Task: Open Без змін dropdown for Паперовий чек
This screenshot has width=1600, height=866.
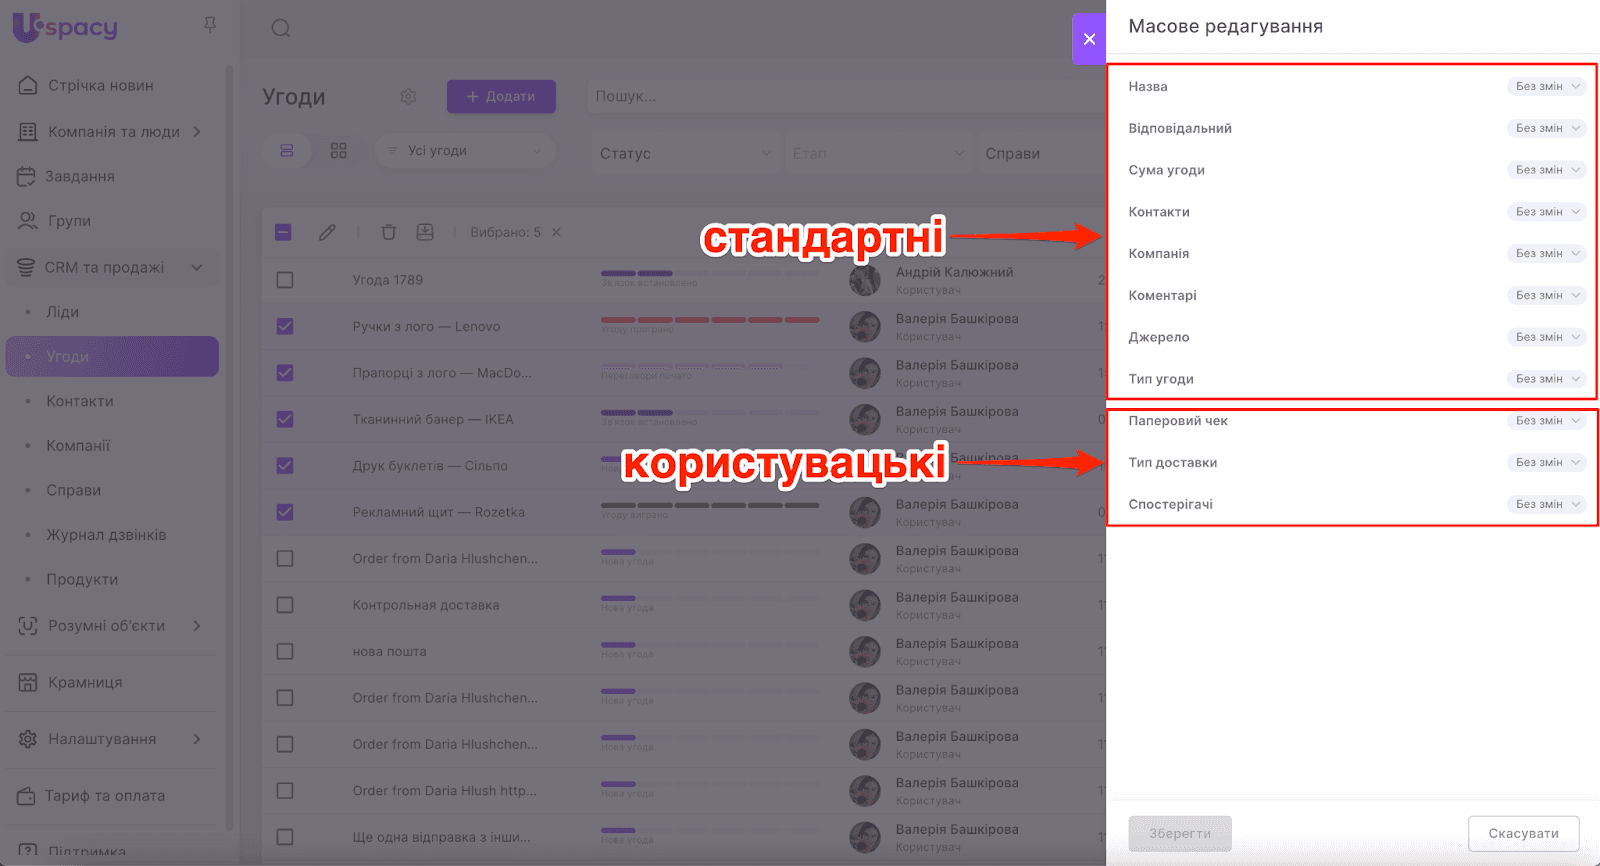Action: point(1546,421)
